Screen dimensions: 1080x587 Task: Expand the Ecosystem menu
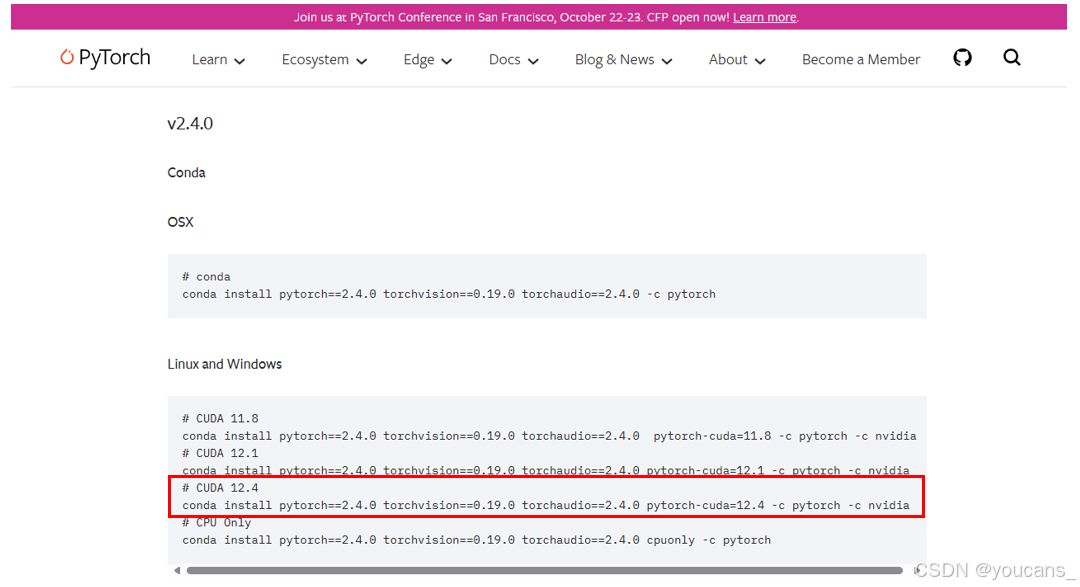(324, 60)
